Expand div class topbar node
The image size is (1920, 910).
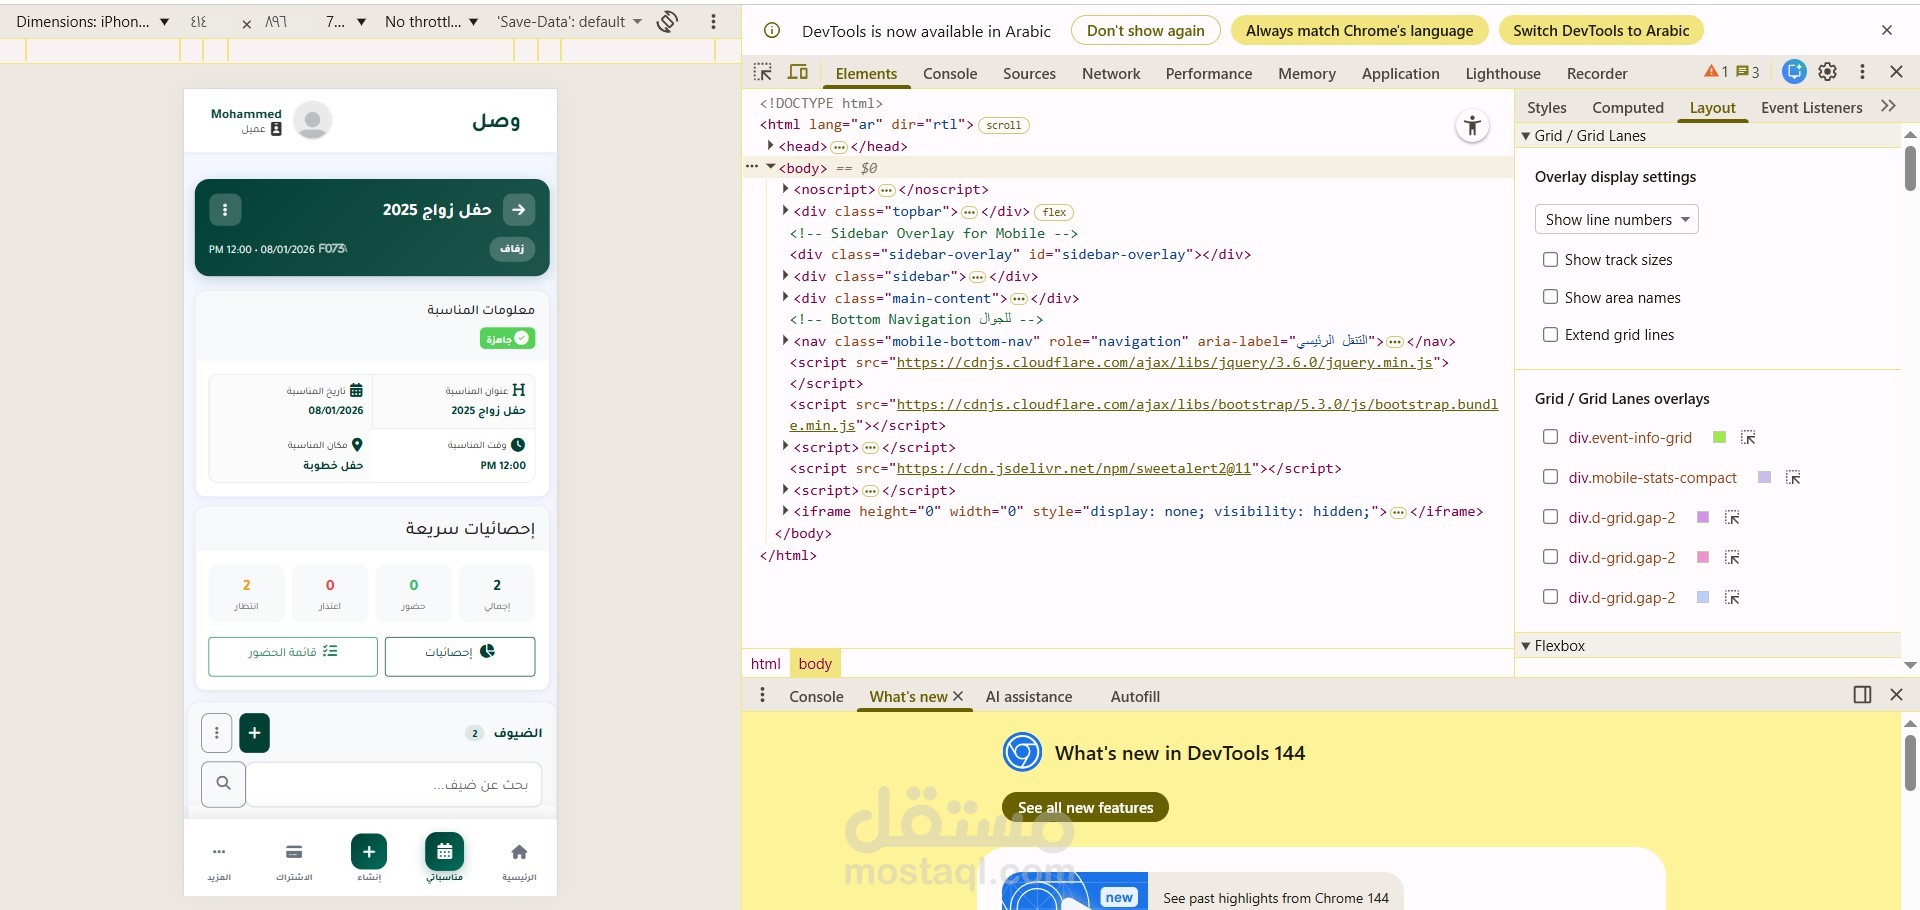pos(786,211)
